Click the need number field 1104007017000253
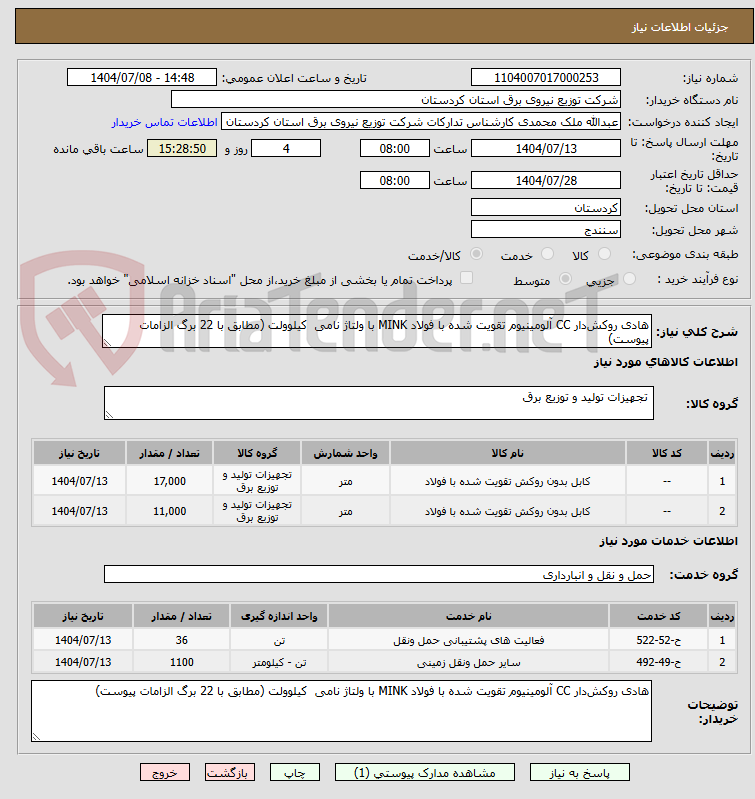The image size is (755, 799). pyautogui.click(x=546, y=77)
